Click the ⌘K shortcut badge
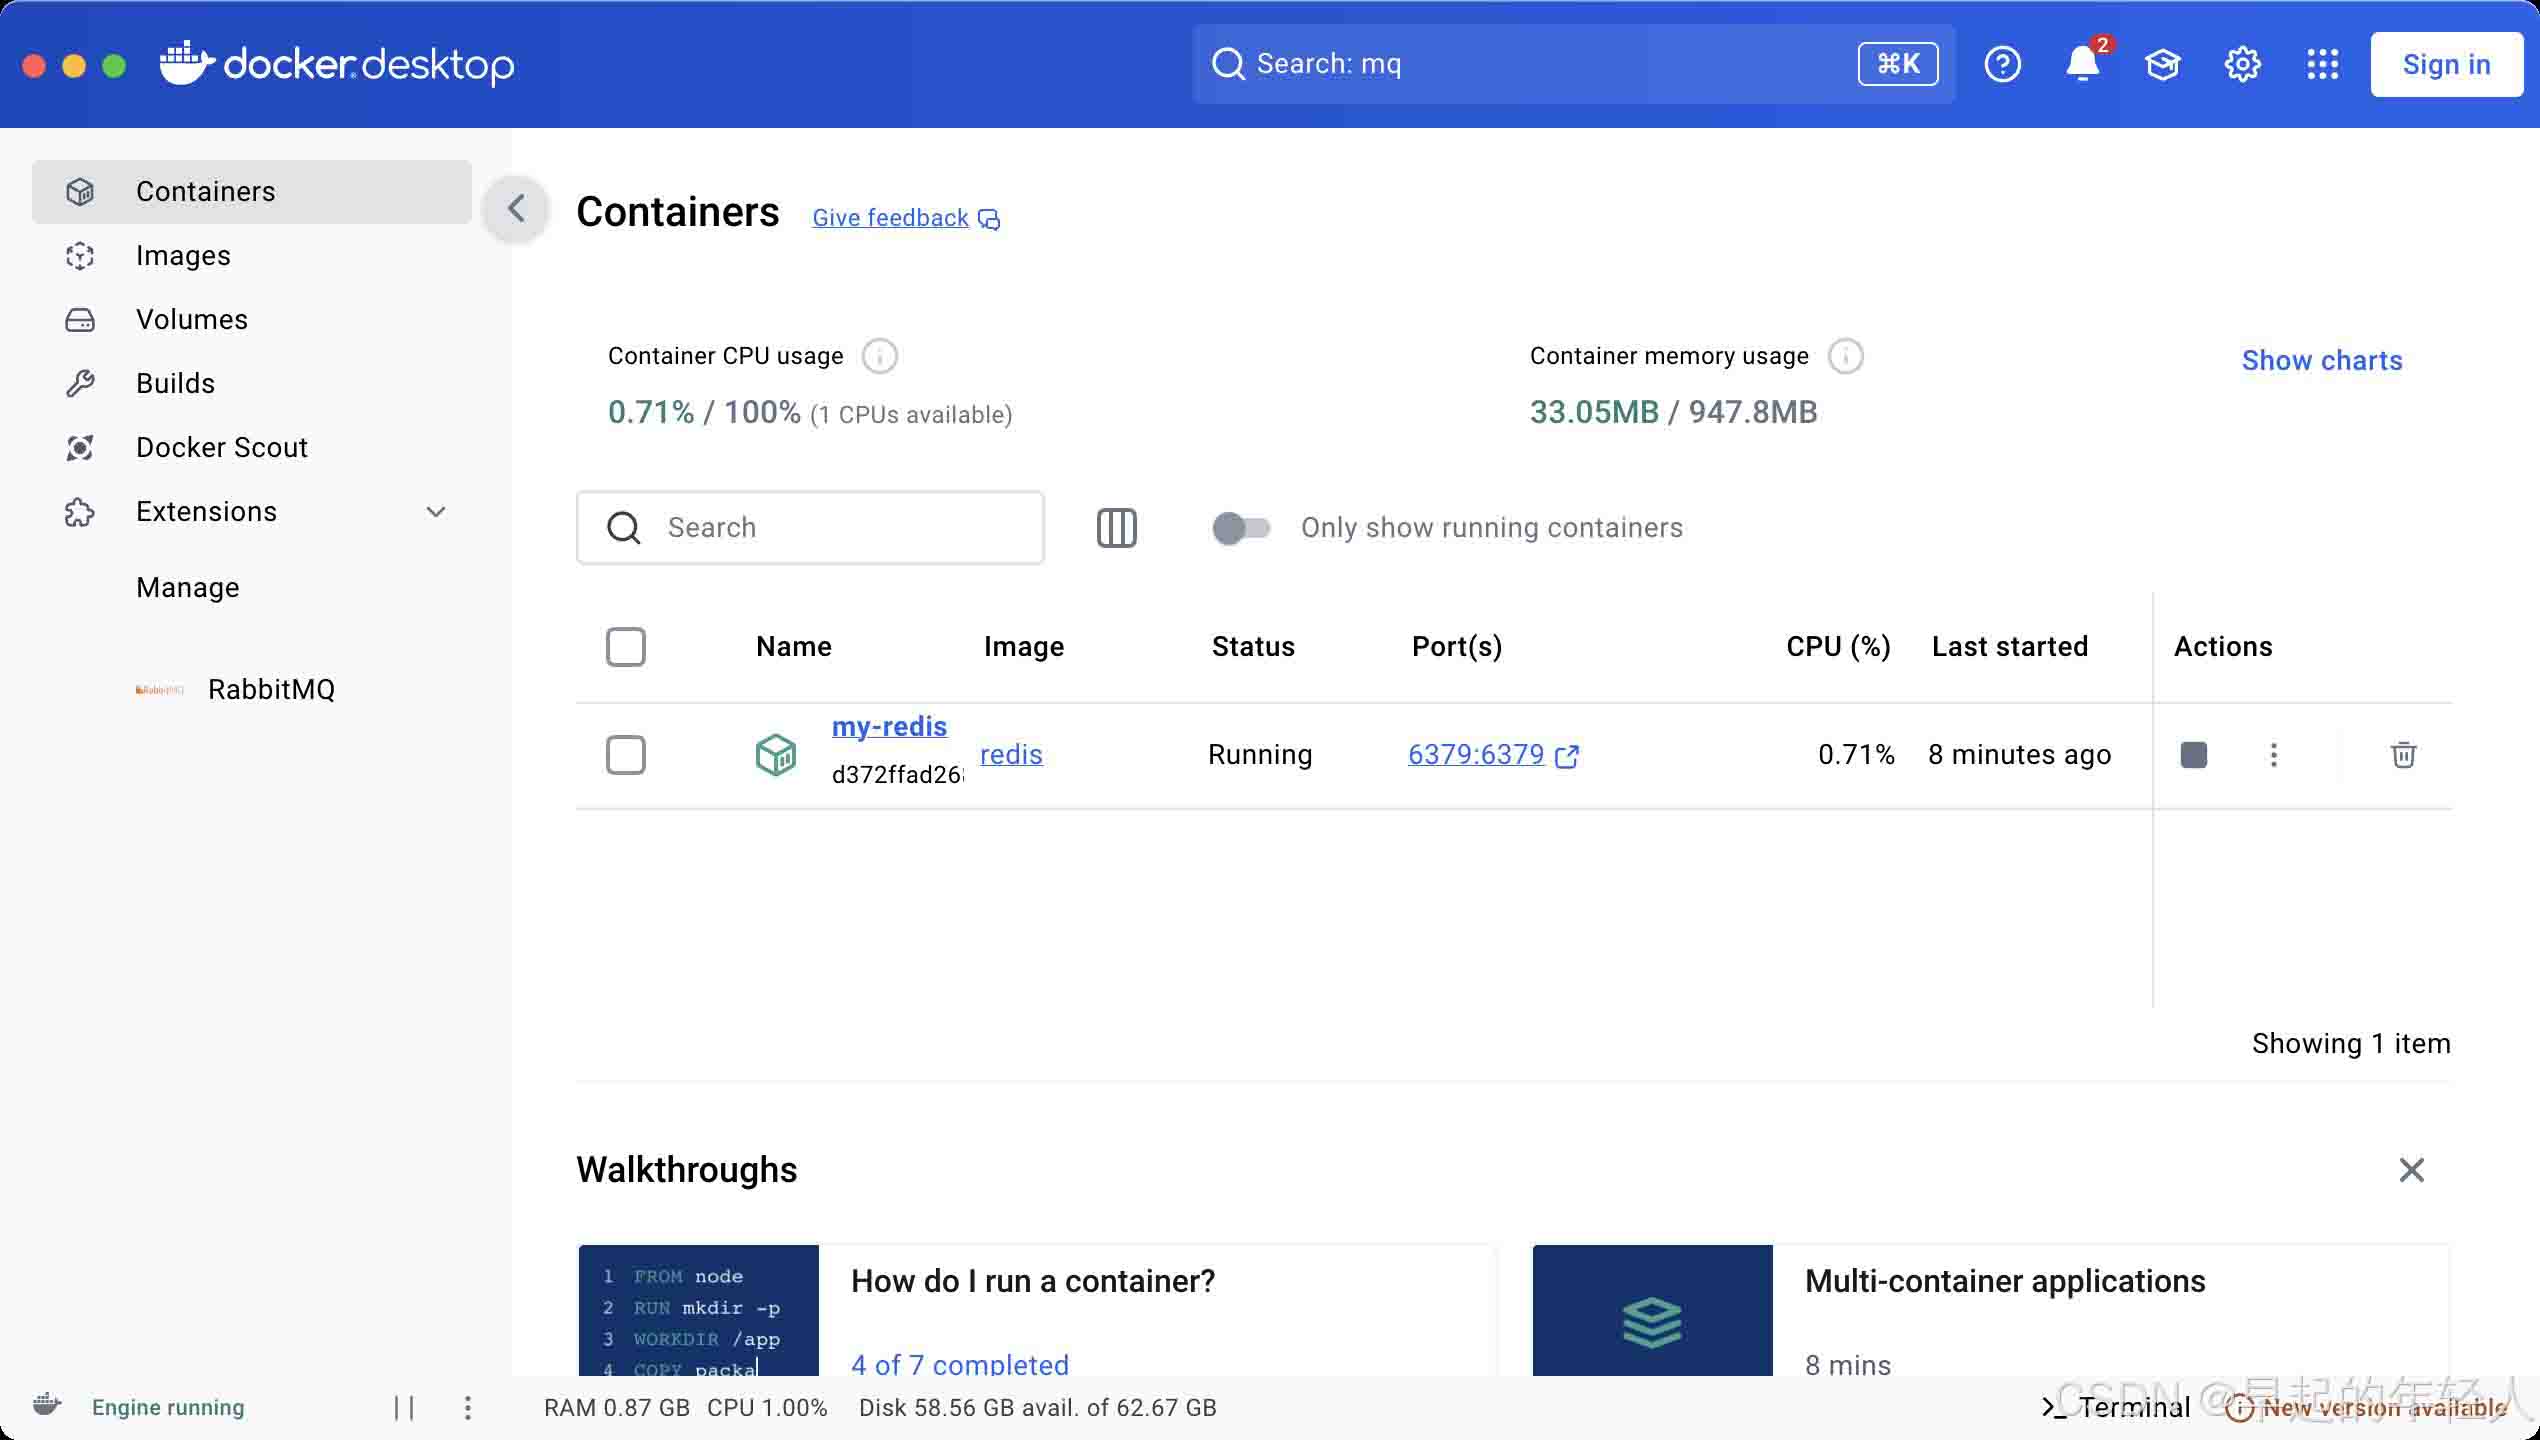 pos(1898,64)
